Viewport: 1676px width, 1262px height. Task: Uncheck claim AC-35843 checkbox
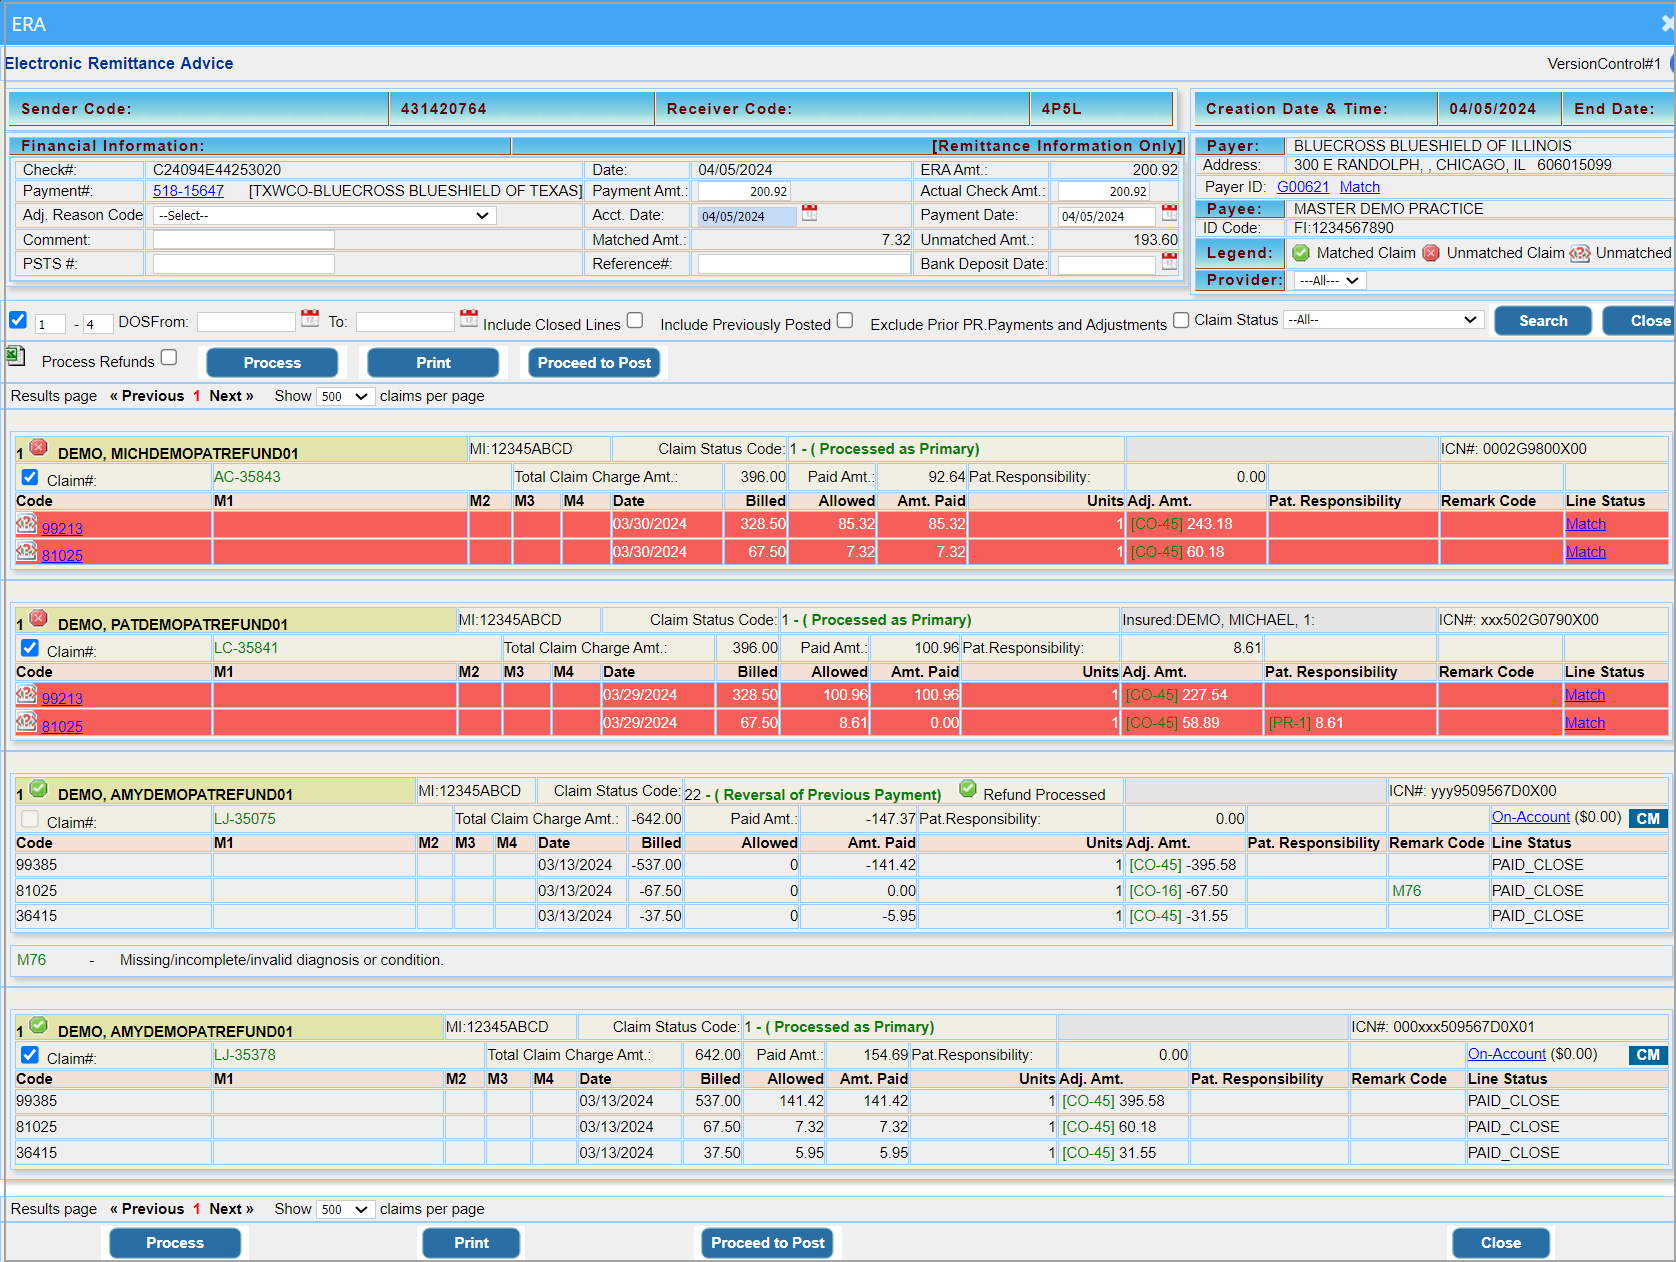pyautogui.click(x=30, y=478)
